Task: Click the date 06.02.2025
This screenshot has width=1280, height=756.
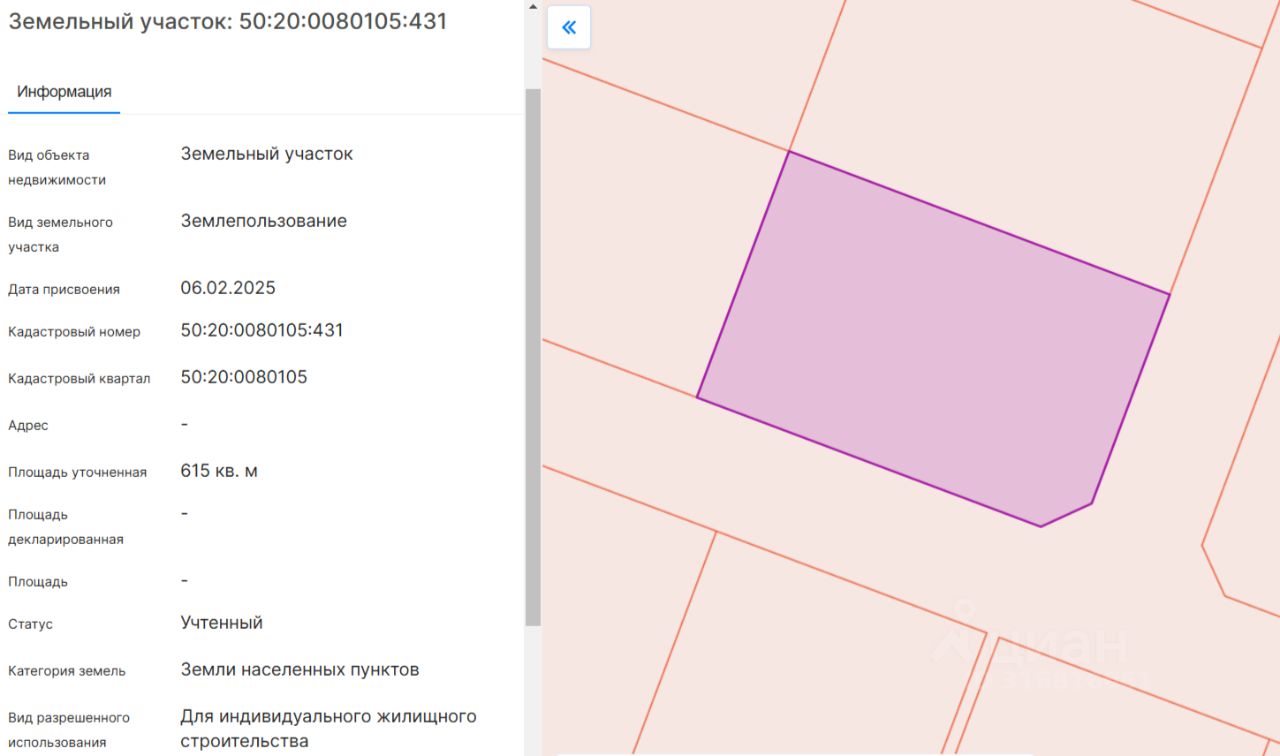Action: tap(228, 288)
